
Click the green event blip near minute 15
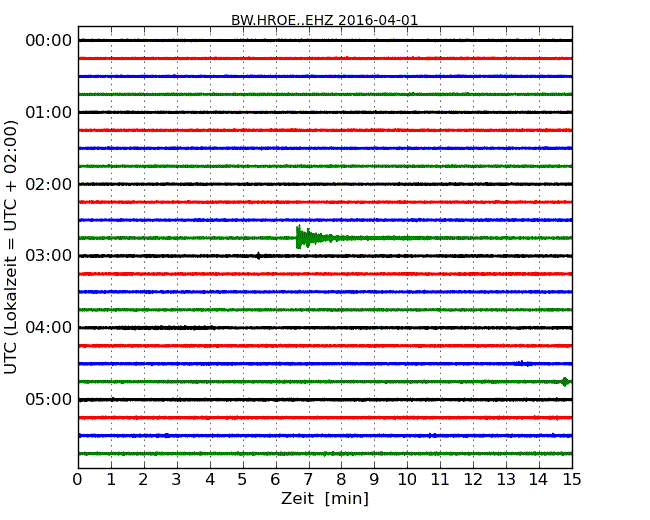point(565,381)
